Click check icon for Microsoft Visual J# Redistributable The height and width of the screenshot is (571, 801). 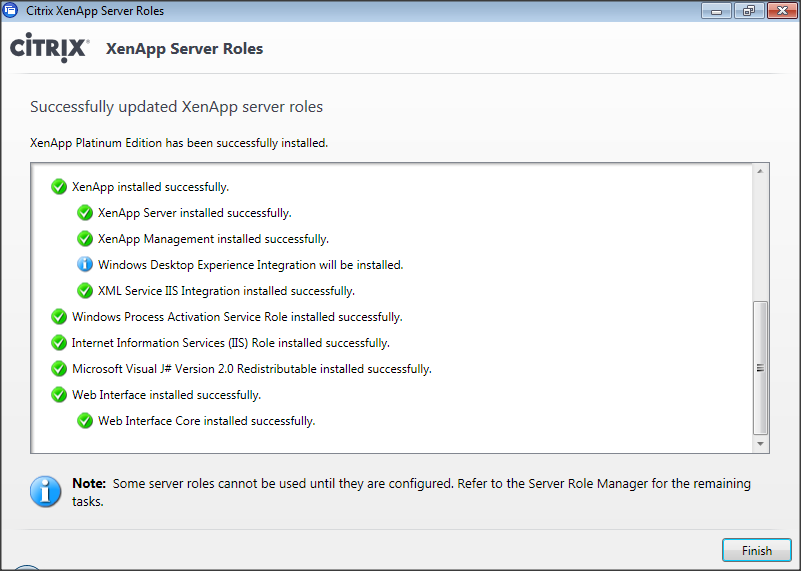point(59,369)
